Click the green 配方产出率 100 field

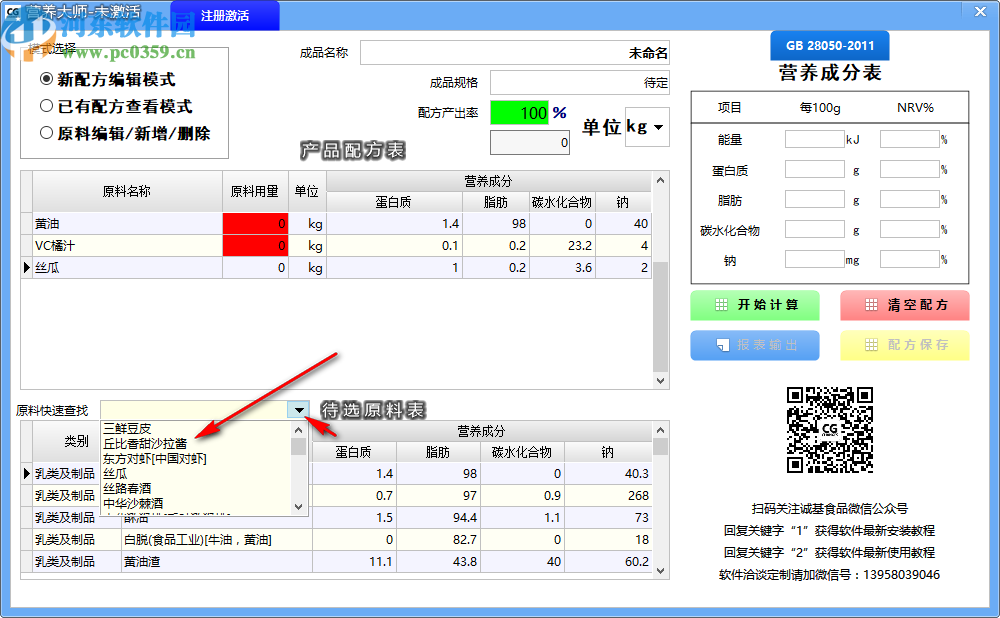click(x=519, y=113)
